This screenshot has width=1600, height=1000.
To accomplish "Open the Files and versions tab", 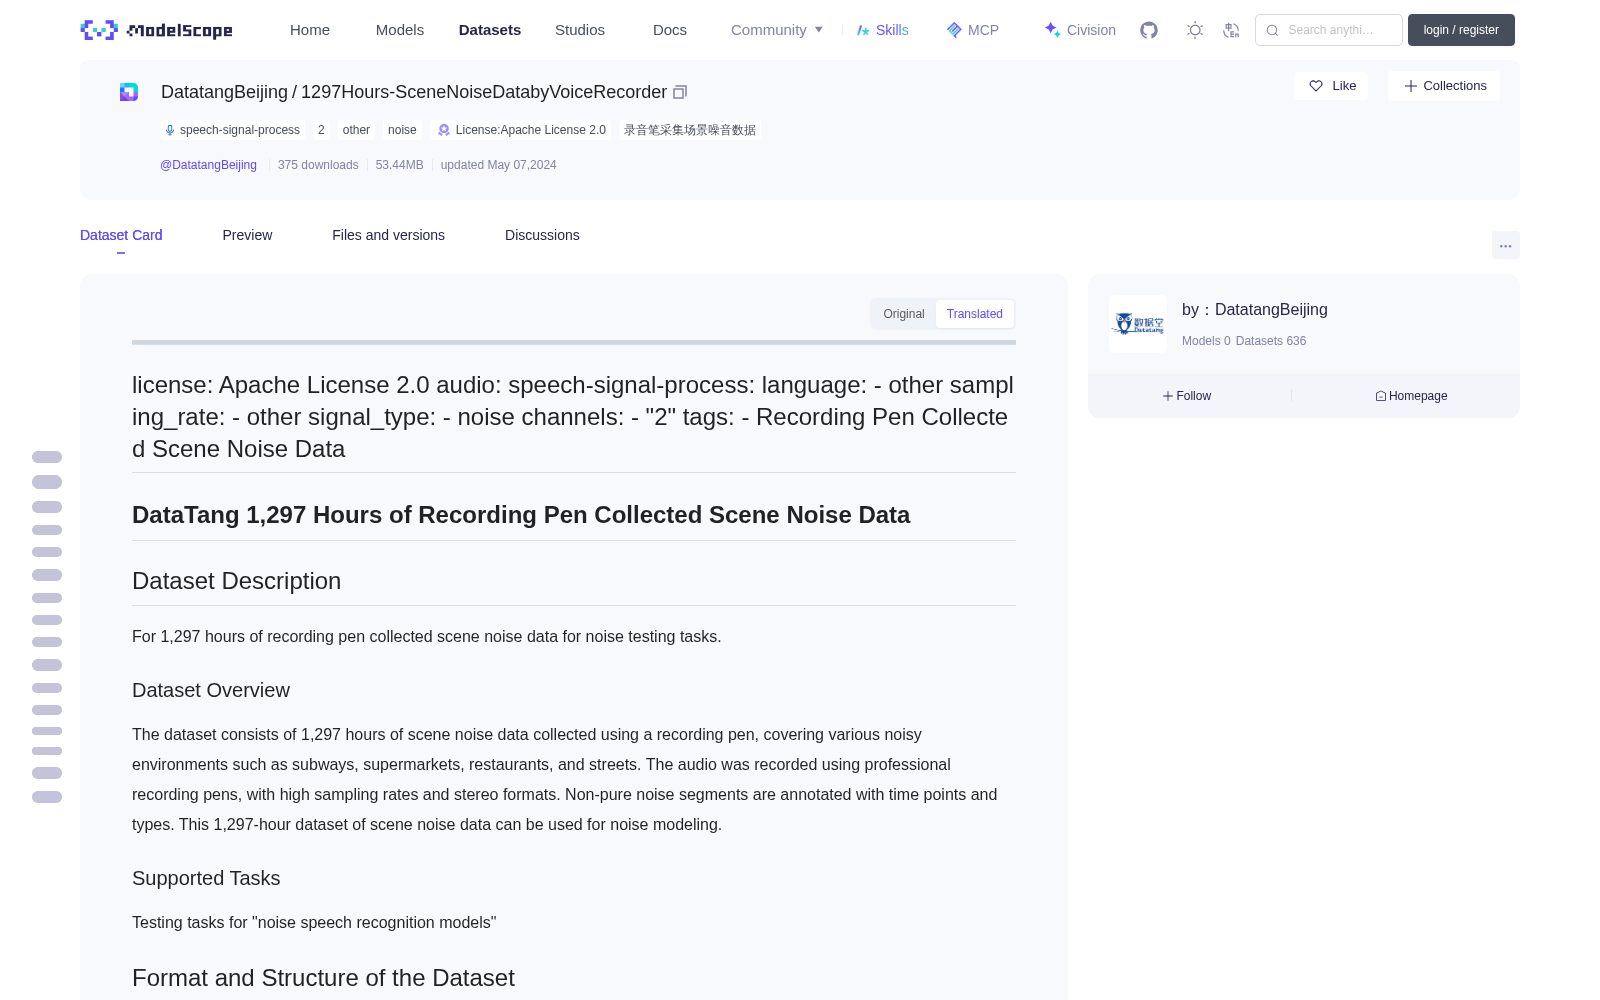I will pyautogui.click(x=388, y=235).
